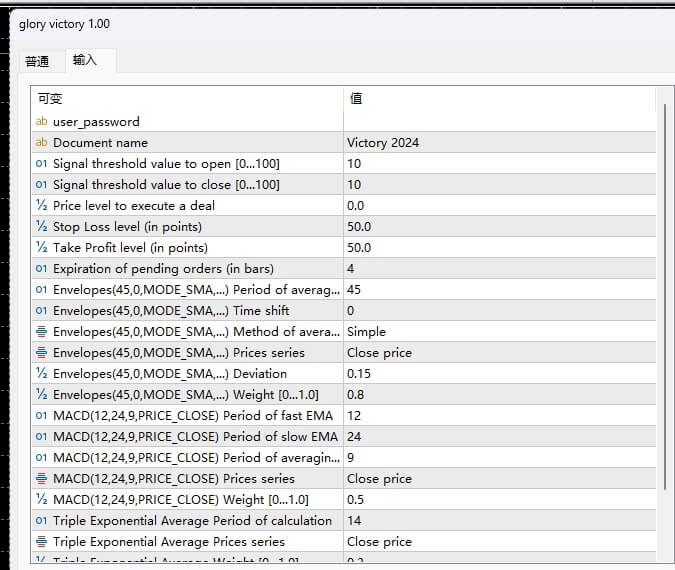Image resolution: width=675 pixels, height=570 pixels.
Task: Click the empty user_password value field
Action: [498, 121]
